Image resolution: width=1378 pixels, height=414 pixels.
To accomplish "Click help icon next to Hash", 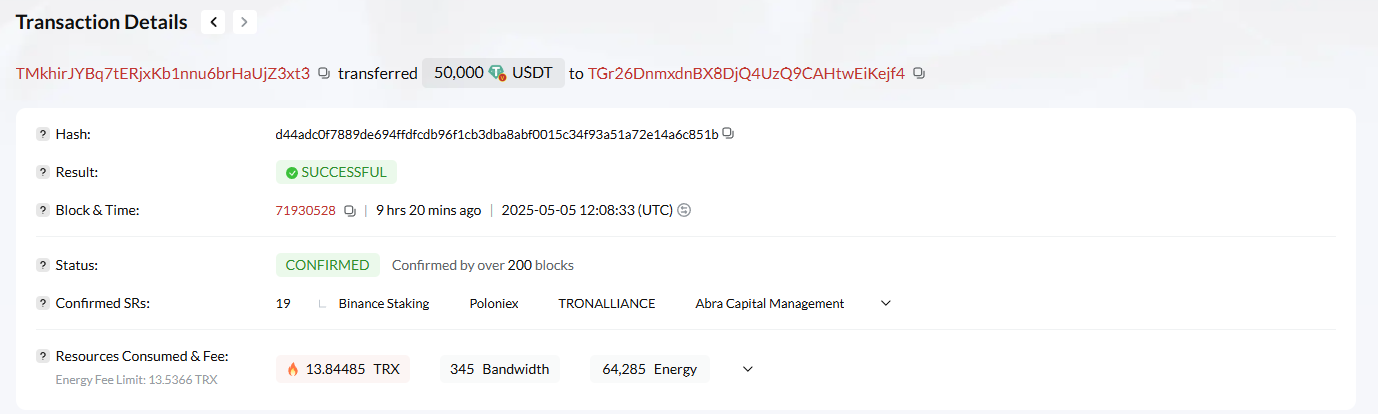I will coord(43,134).
